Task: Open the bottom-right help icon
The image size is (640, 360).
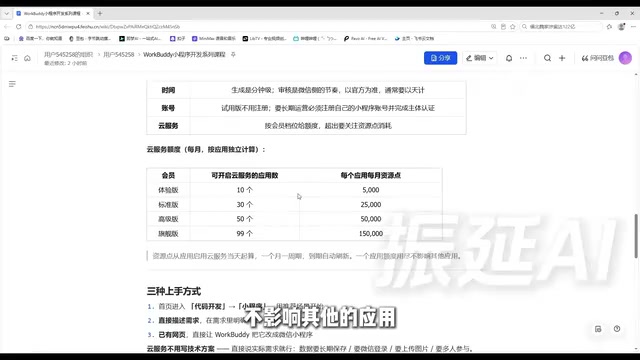Action: pos(617,329)
